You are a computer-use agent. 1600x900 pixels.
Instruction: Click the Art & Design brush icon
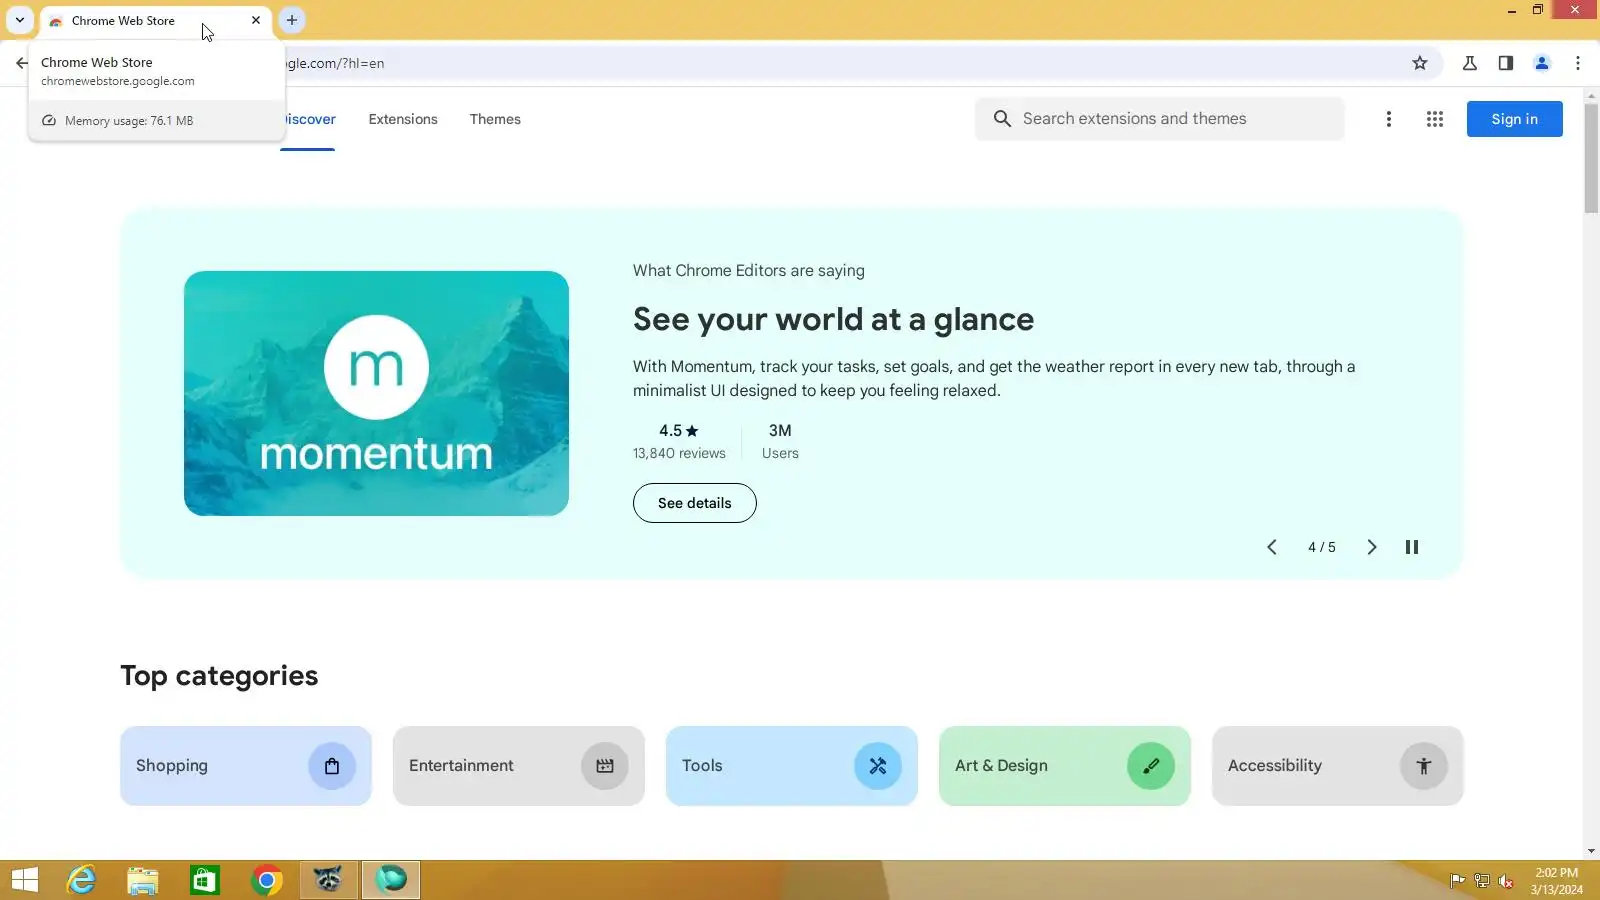point(1151,766)
